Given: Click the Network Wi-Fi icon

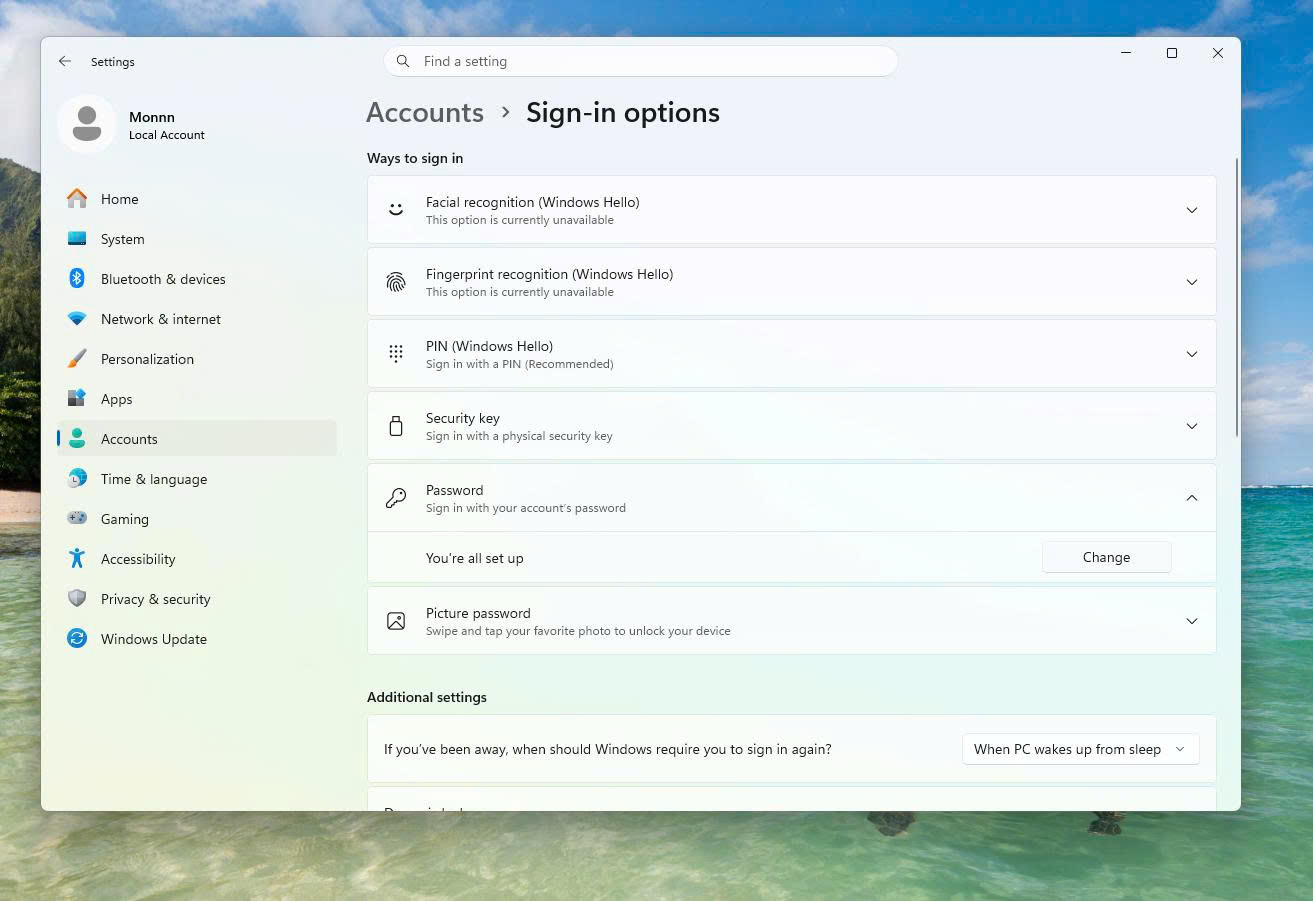Looking at the screenshot, I should click(x=77, y=319).
